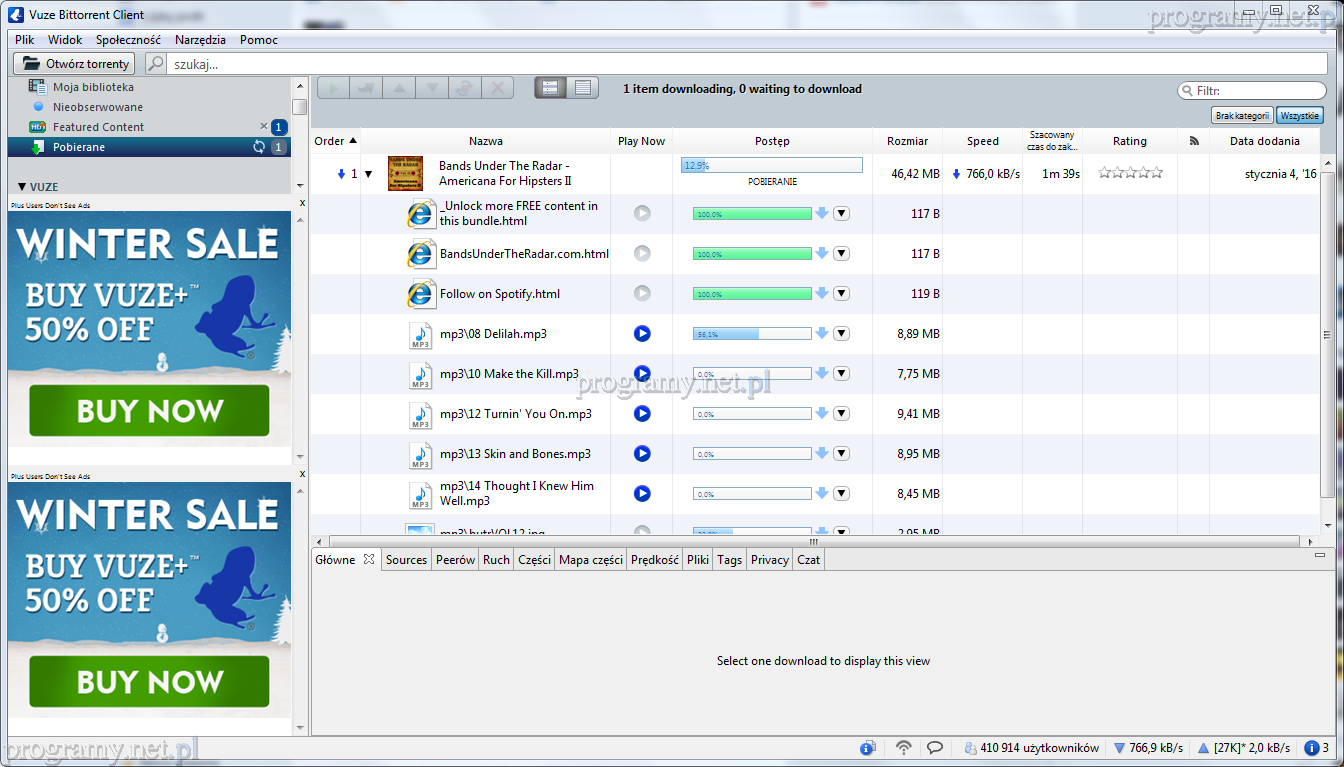Screen dimensions: 1344x767
Task: Play the 08 Delilah.mp3 file now
Action: (x=642, y=333)
